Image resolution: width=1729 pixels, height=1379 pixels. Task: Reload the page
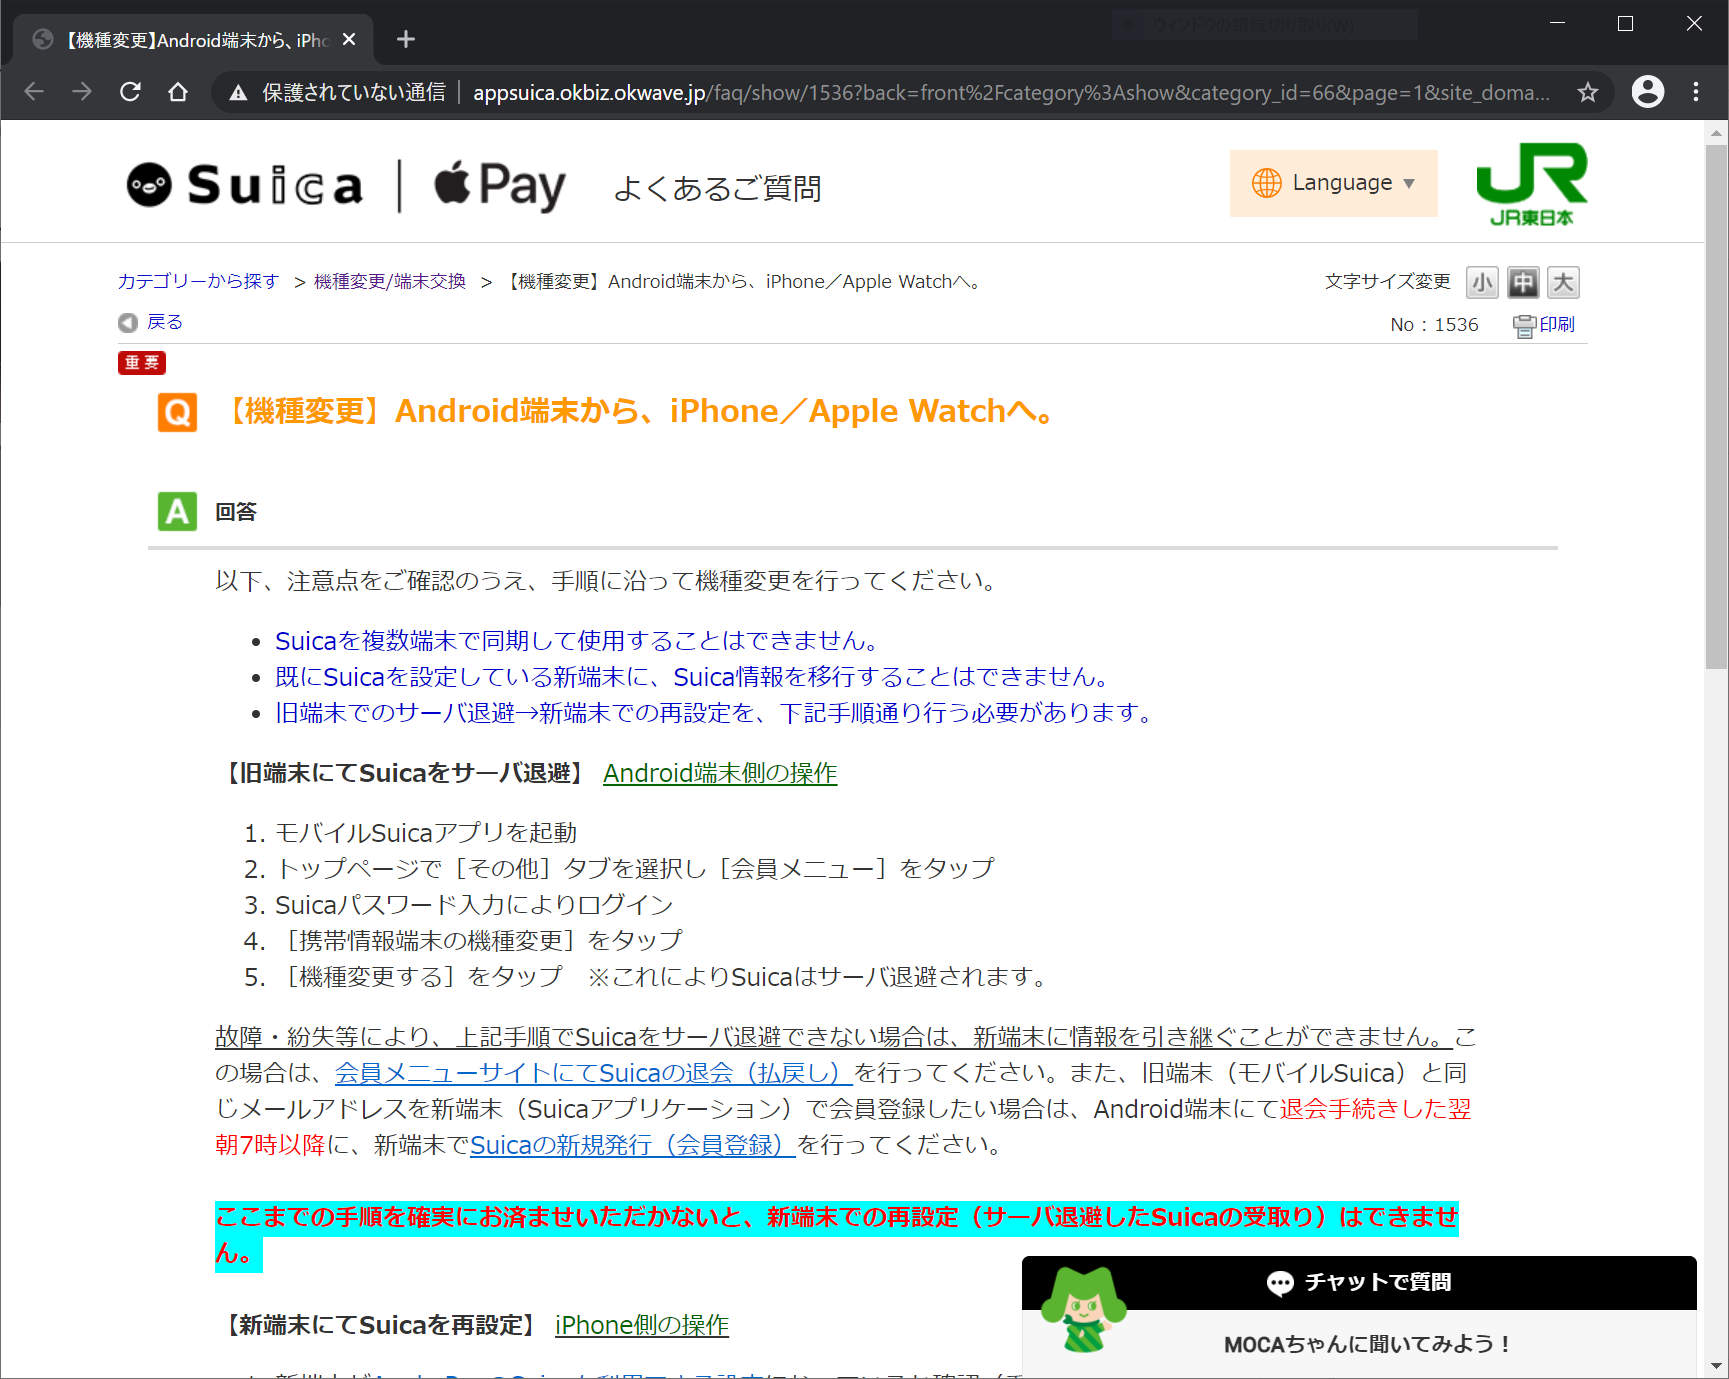pos(130,92)
